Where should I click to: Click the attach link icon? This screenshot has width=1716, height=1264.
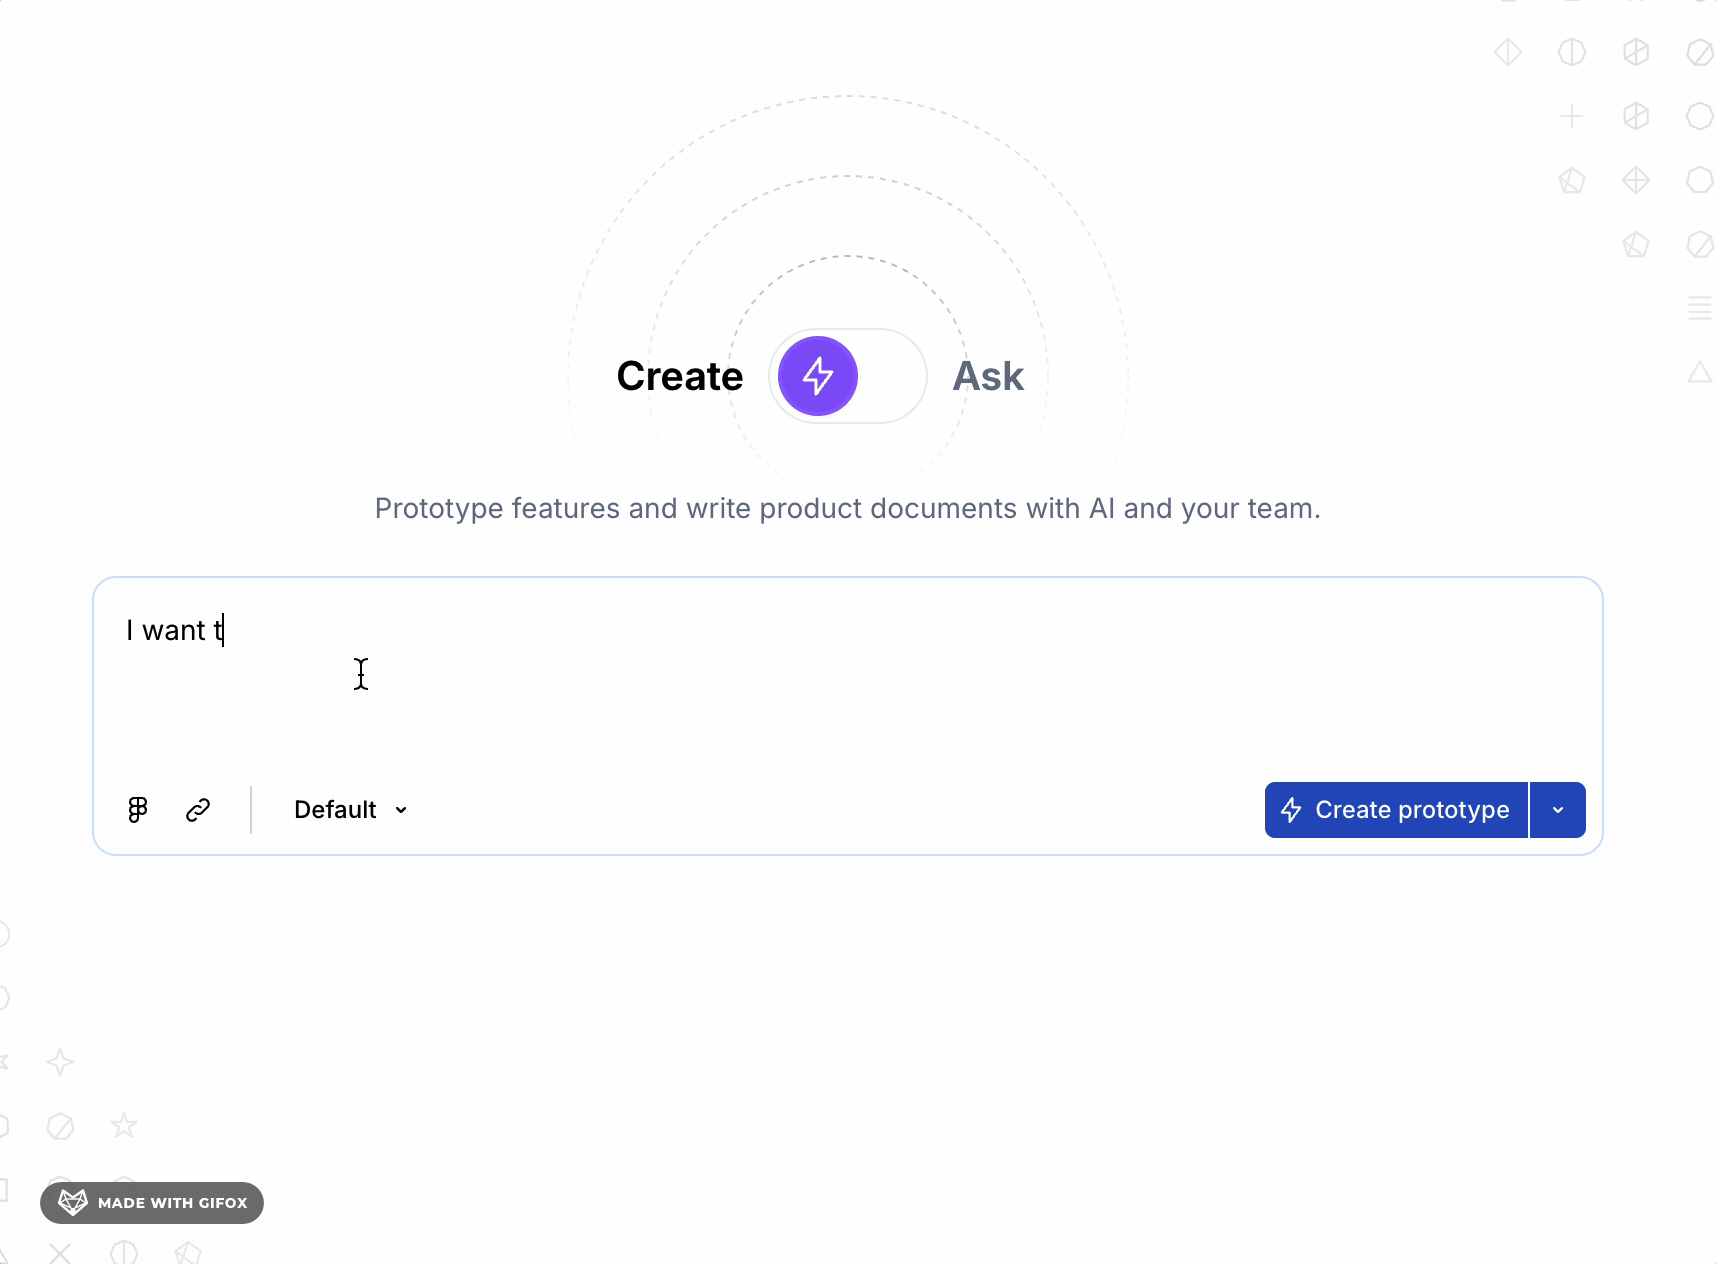click(198, 810)
